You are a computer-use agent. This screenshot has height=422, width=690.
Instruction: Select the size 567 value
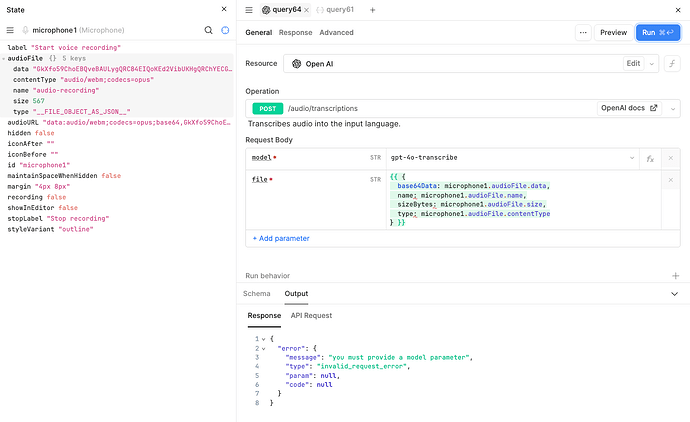click(38, 101)
